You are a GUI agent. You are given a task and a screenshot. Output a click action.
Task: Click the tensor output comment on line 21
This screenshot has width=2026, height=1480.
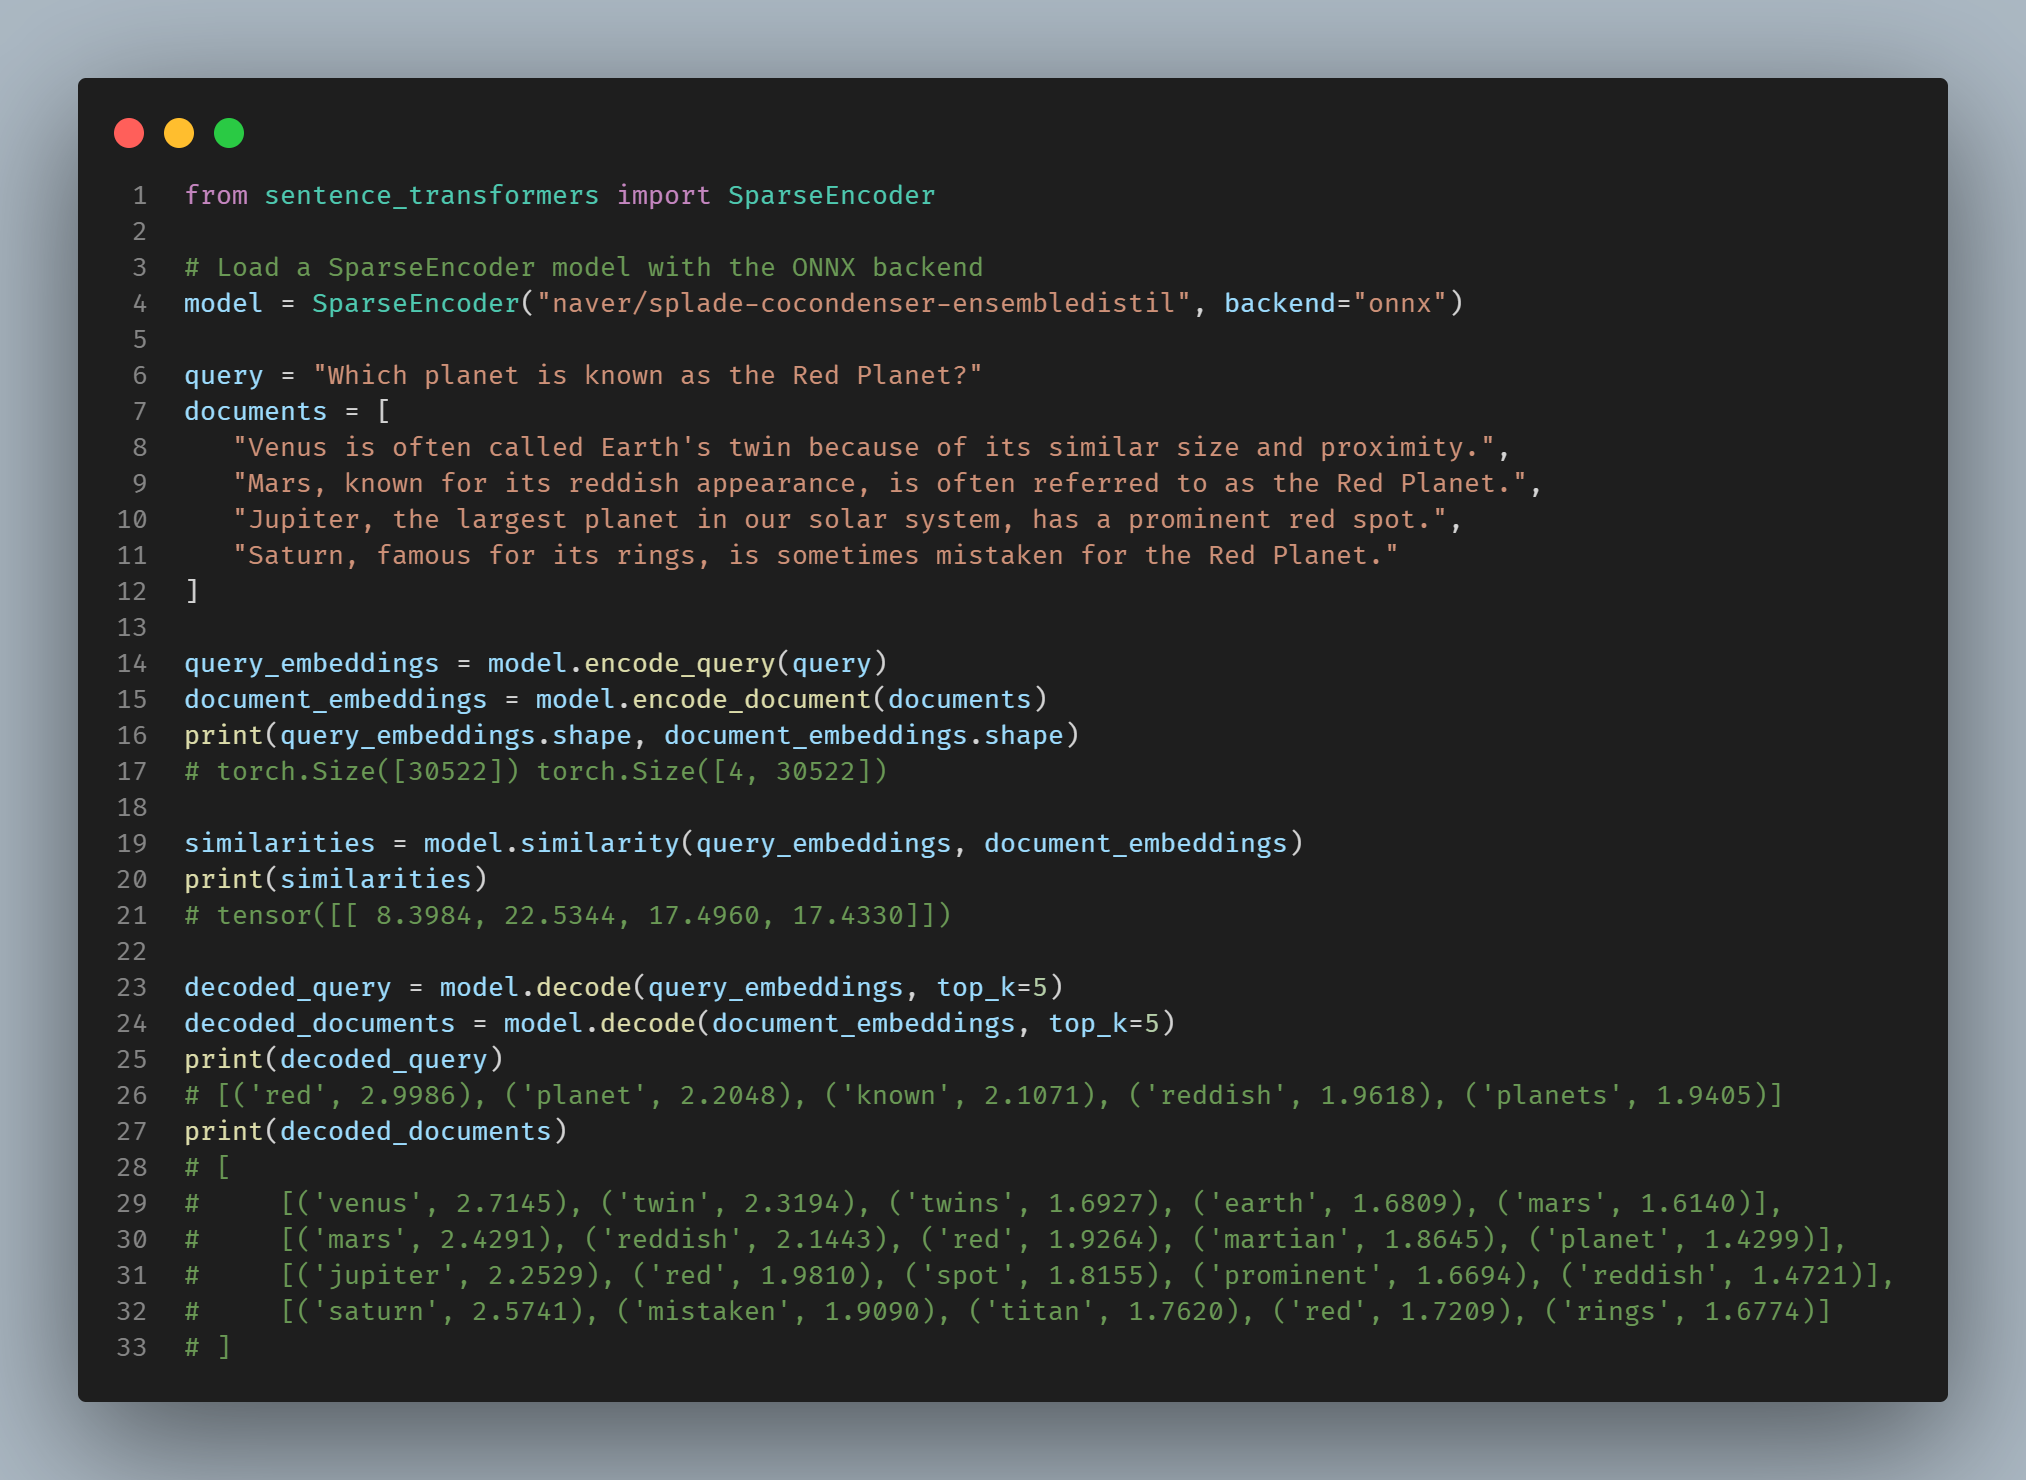[567, 915]
